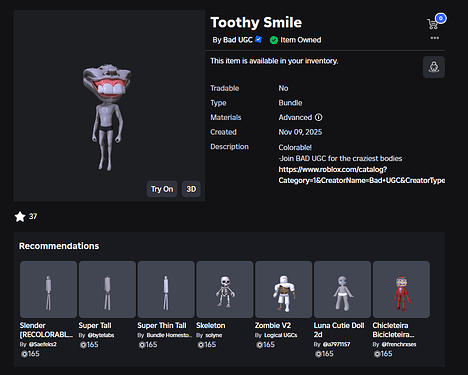The width and height of the screenshot is (468, 375).
Task: Open the Skeleton bundle thumbnail
Action: tap(225, 289)
